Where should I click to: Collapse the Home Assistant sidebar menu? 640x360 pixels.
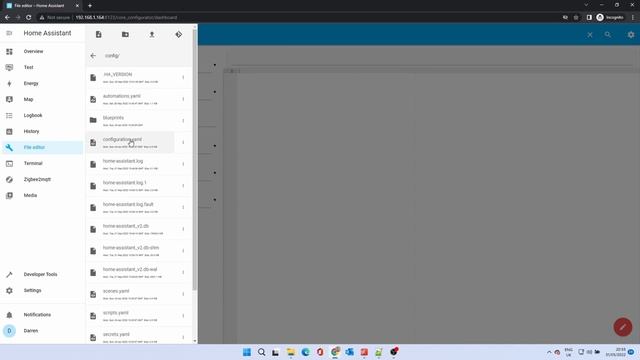9,33
